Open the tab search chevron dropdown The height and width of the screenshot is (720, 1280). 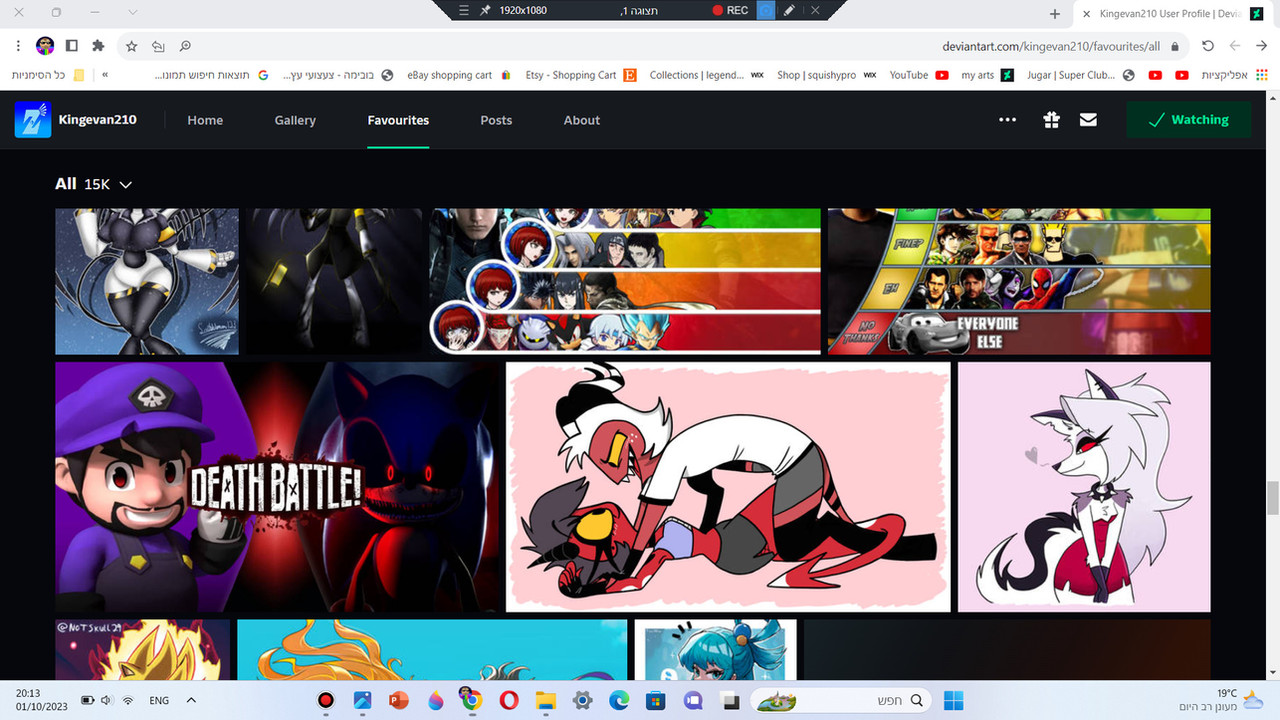[133, 13]
